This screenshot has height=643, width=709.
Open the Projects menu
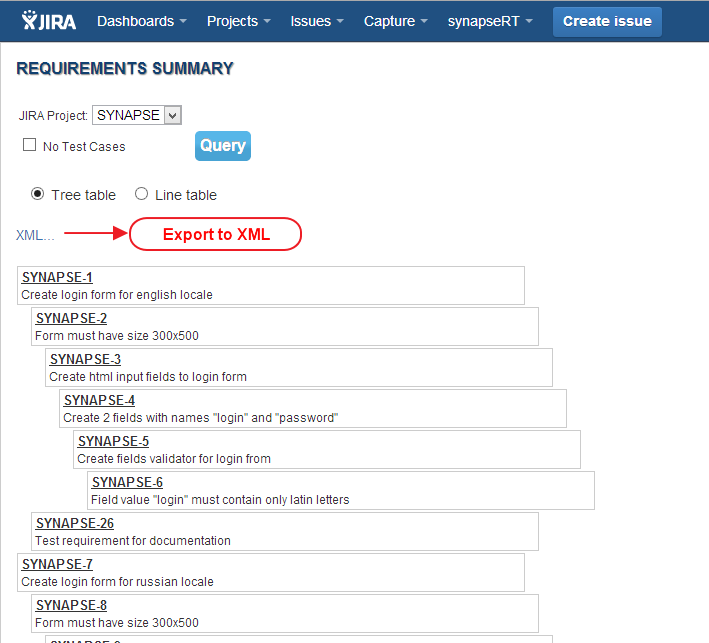click(239, 21)
